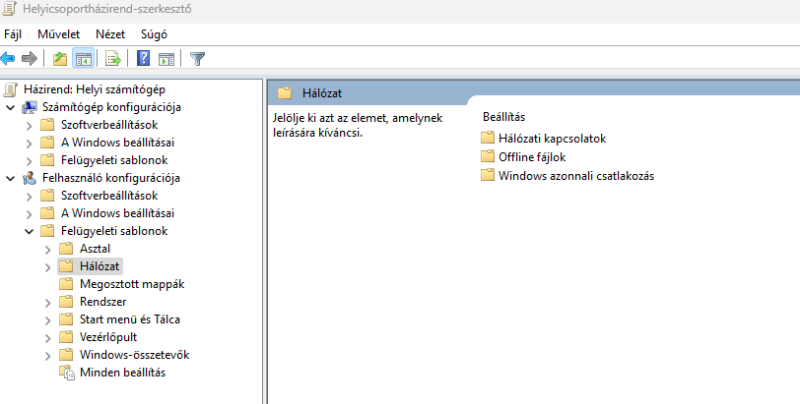800x404 pixels.
Task: Select Házirend: Helyi számítógép root
Action: (94, 89)
